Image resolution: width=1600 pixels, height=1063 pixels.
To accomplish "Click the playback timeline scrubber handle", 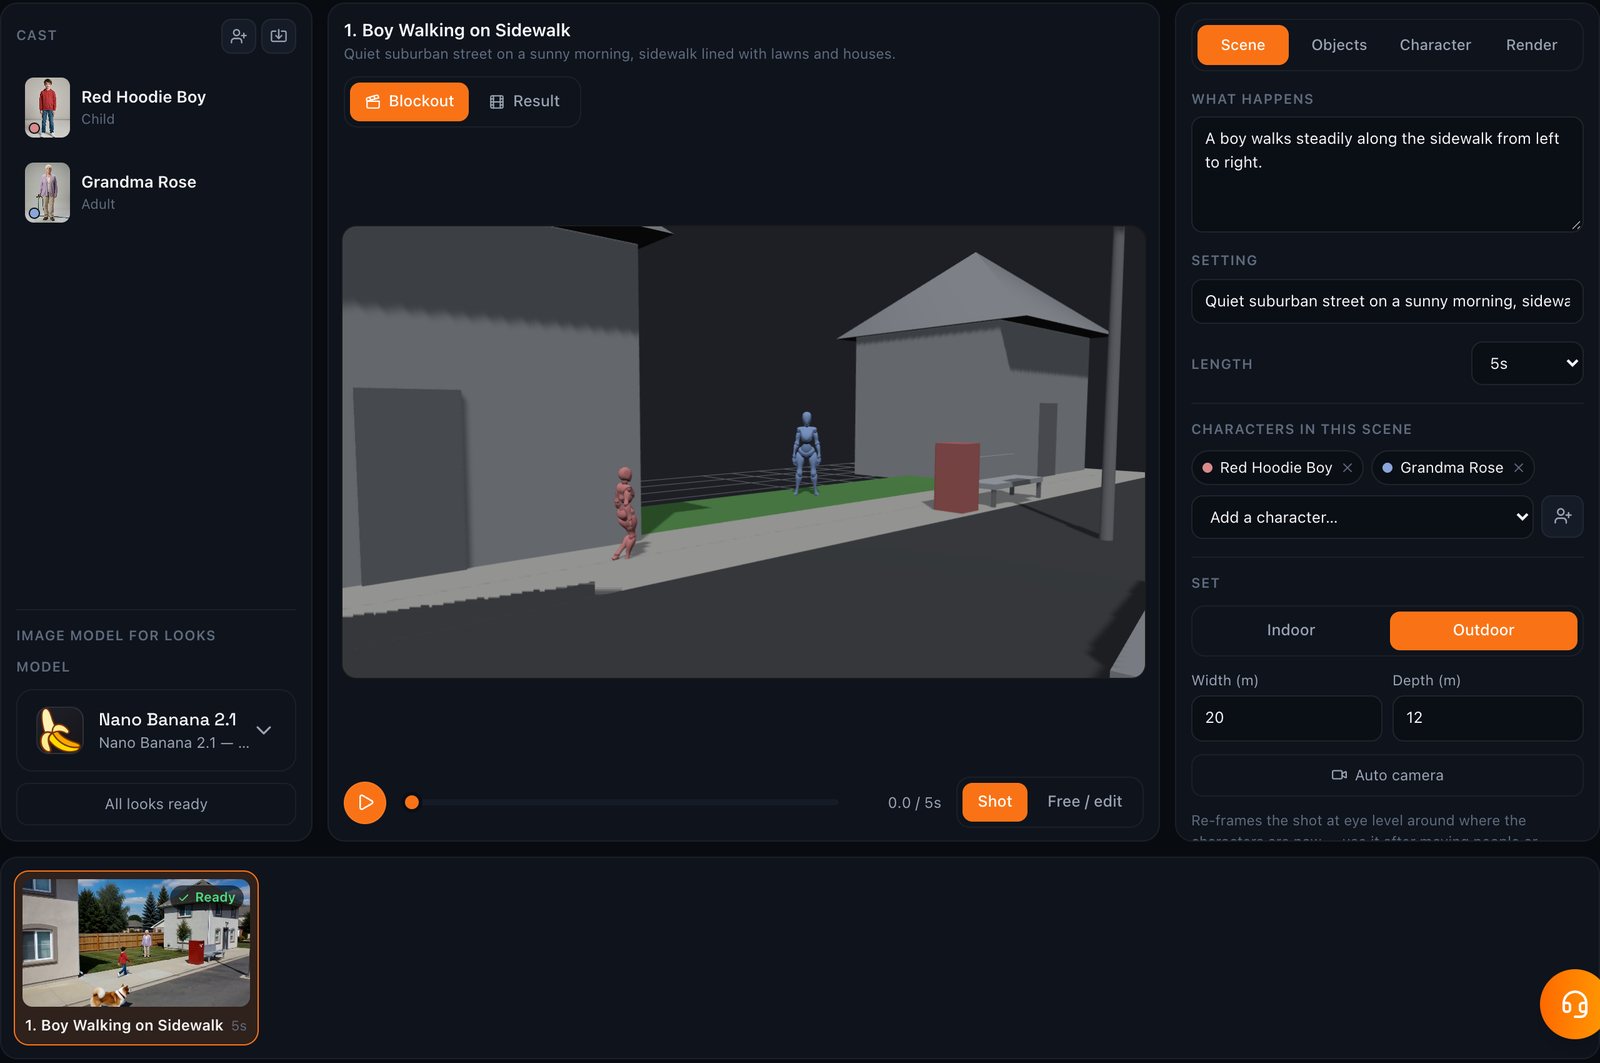I will tap(412, 802).
